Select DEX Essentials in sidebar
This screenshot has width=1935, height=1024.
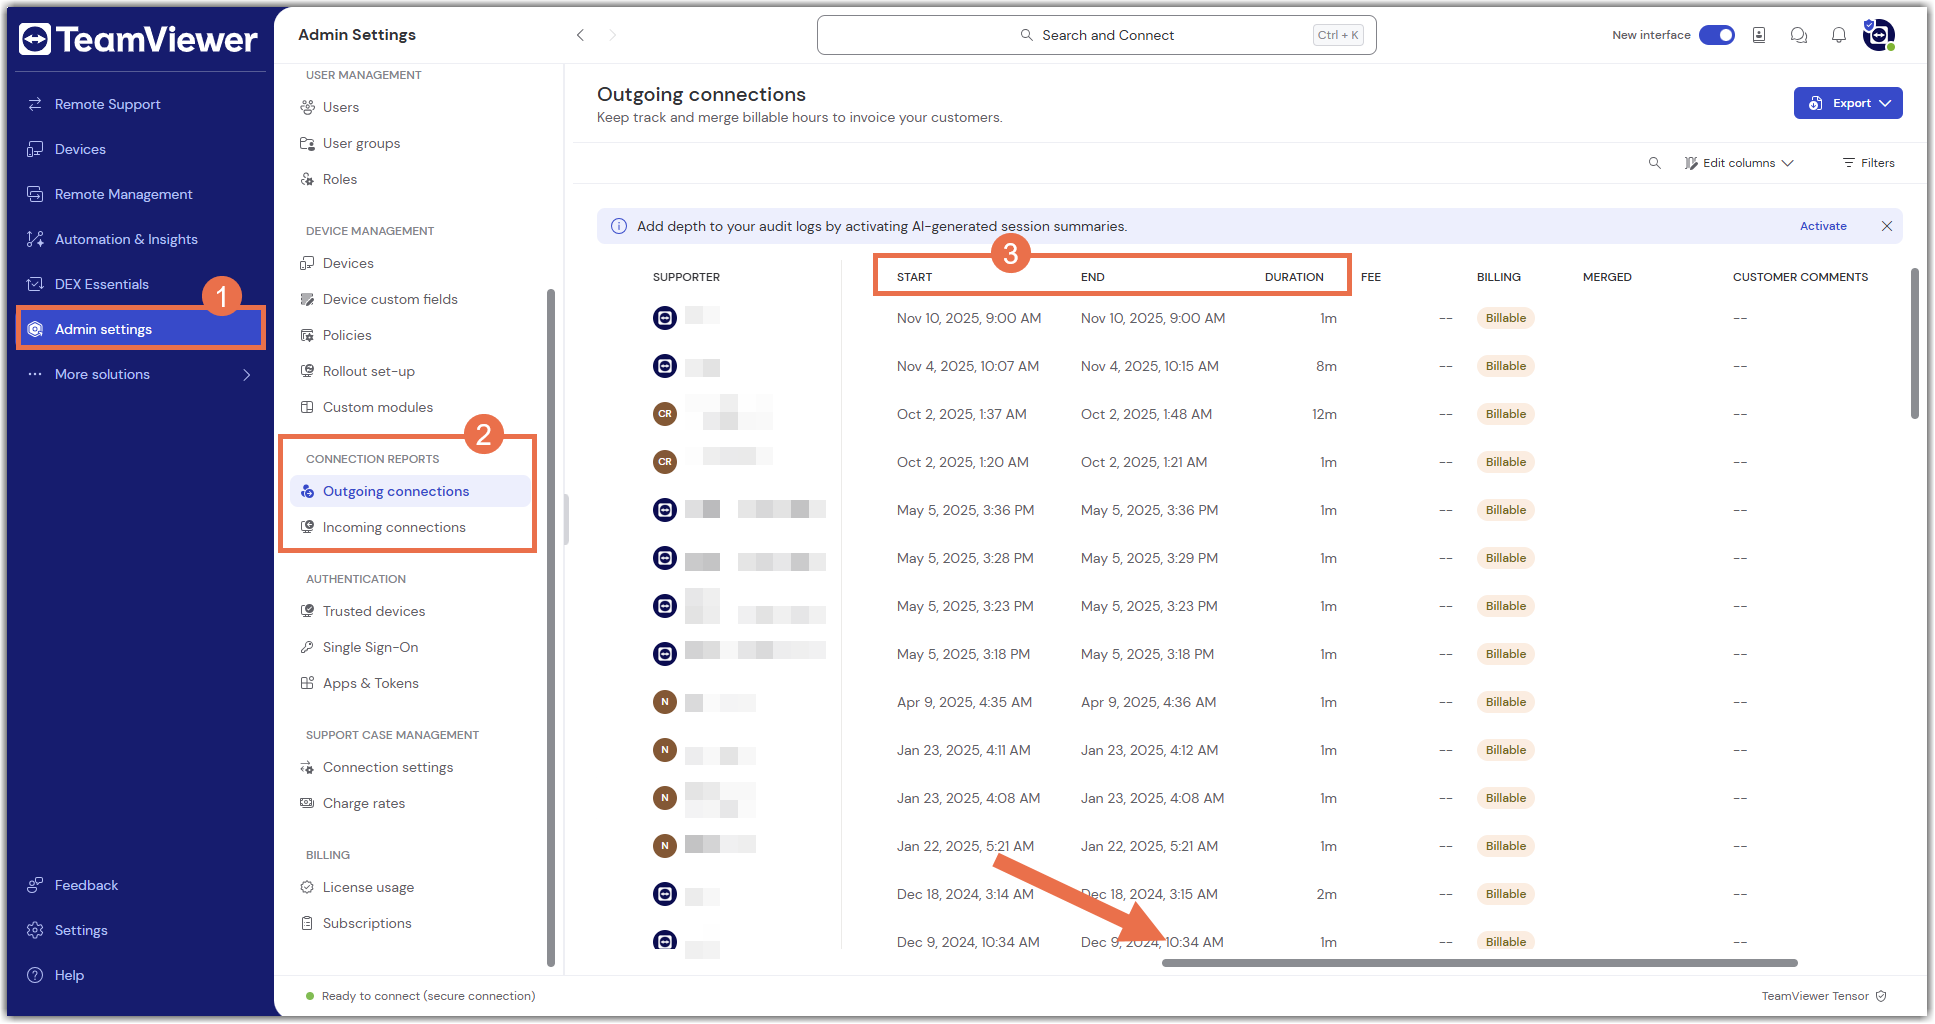pos(101,284)
